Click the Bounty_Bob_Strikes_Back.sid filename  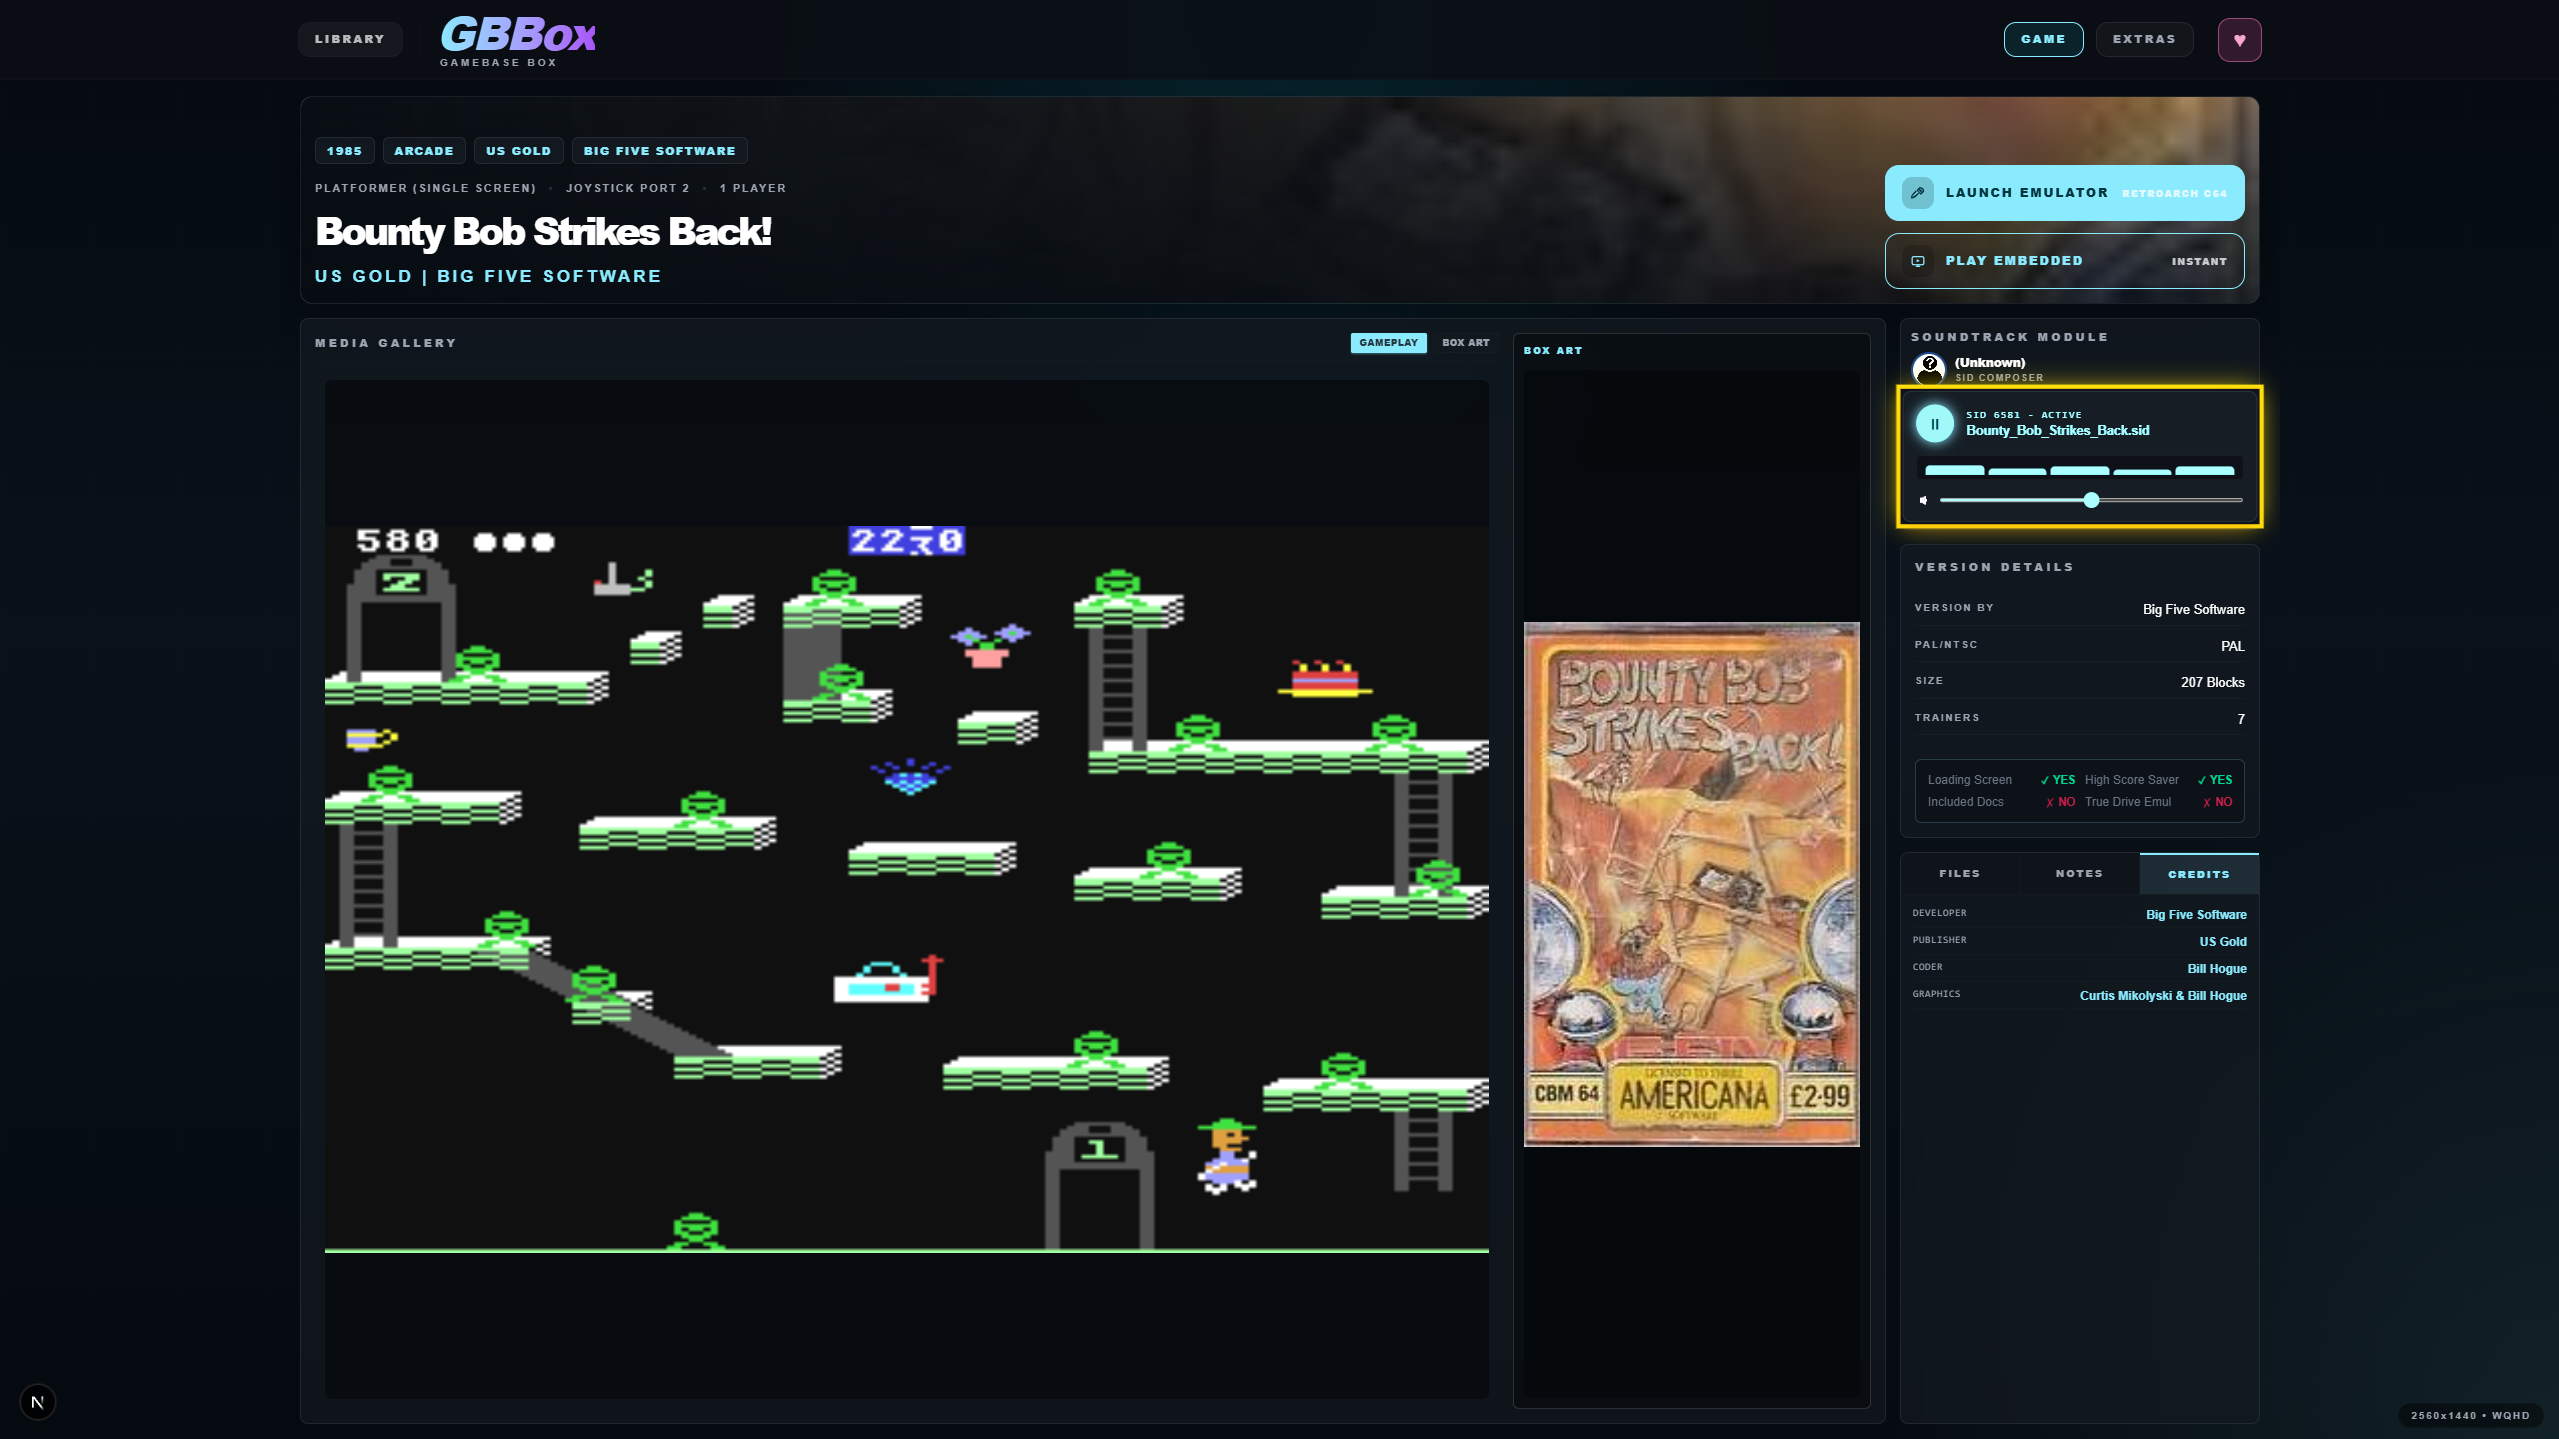pyautogui.click(x=2057, y=430)
